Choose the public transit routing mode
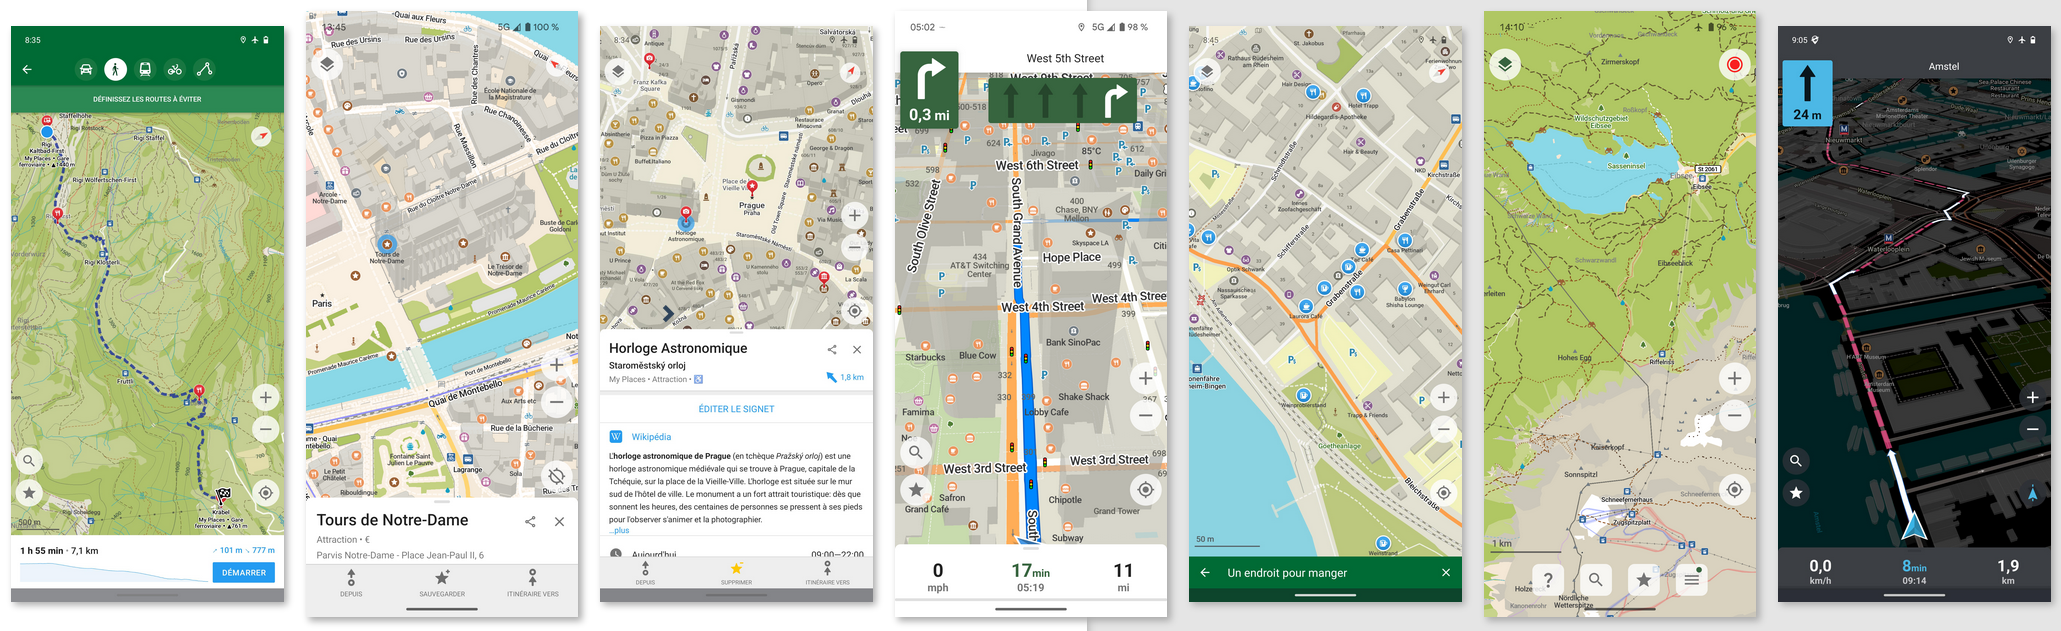Image resolution: width=2061 pixels, height=631 pixels. point(145,69)
